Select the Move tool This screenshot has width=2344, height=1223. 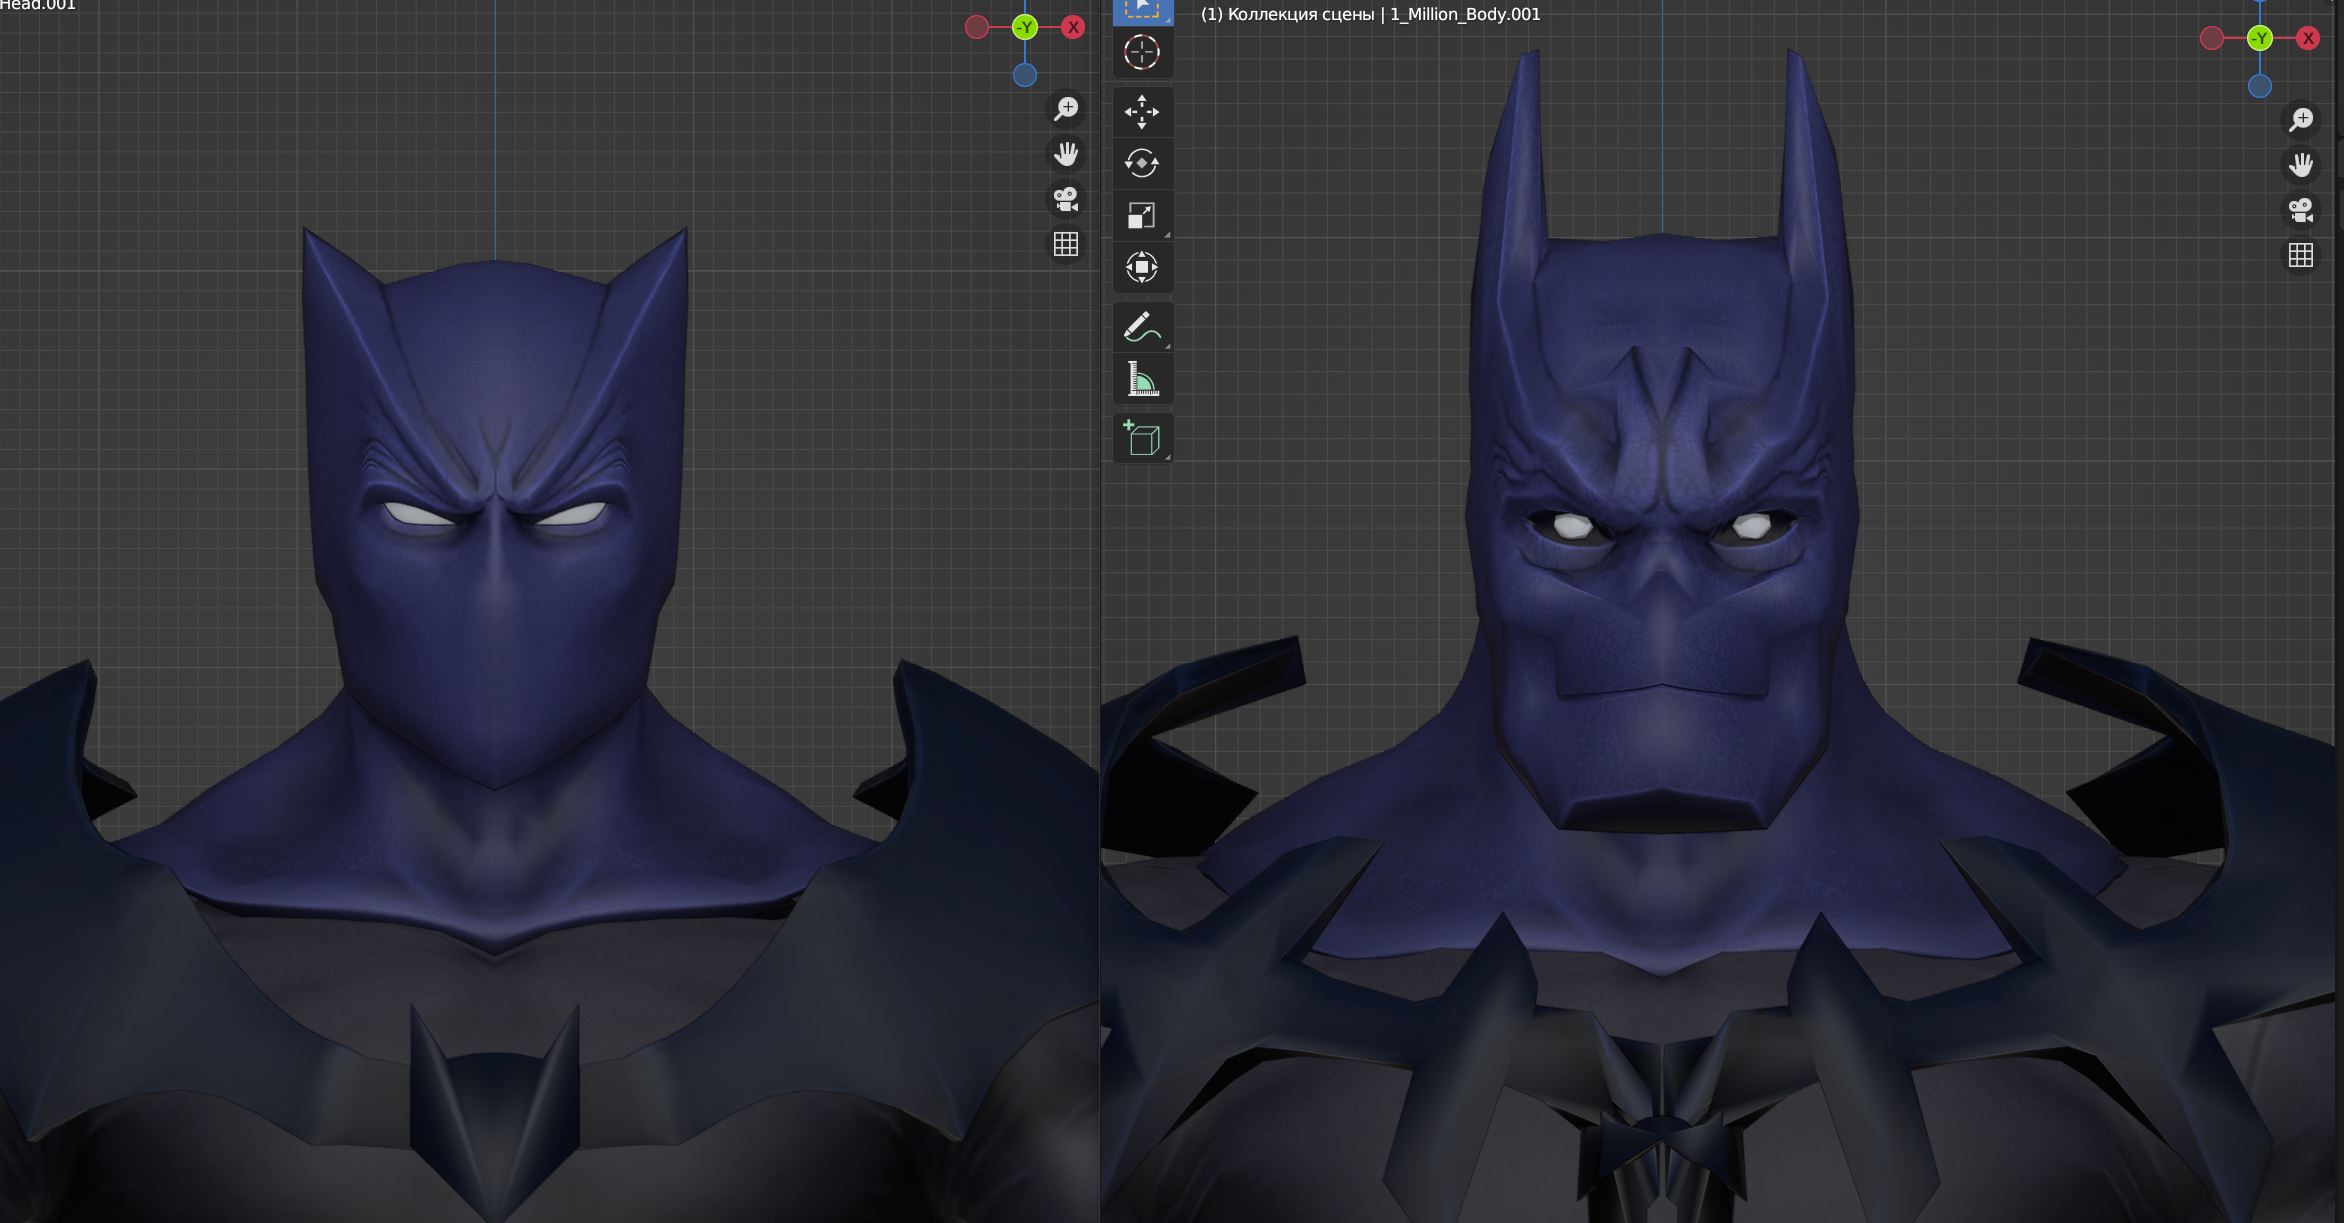click(x=1143, y=112)
